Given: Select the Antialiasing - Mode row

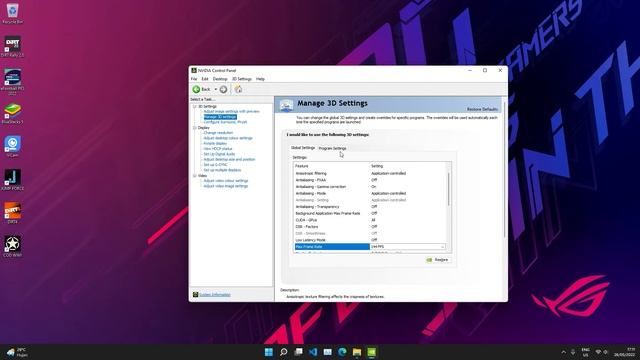Looking at the screenshot, I should click(370, 193).
